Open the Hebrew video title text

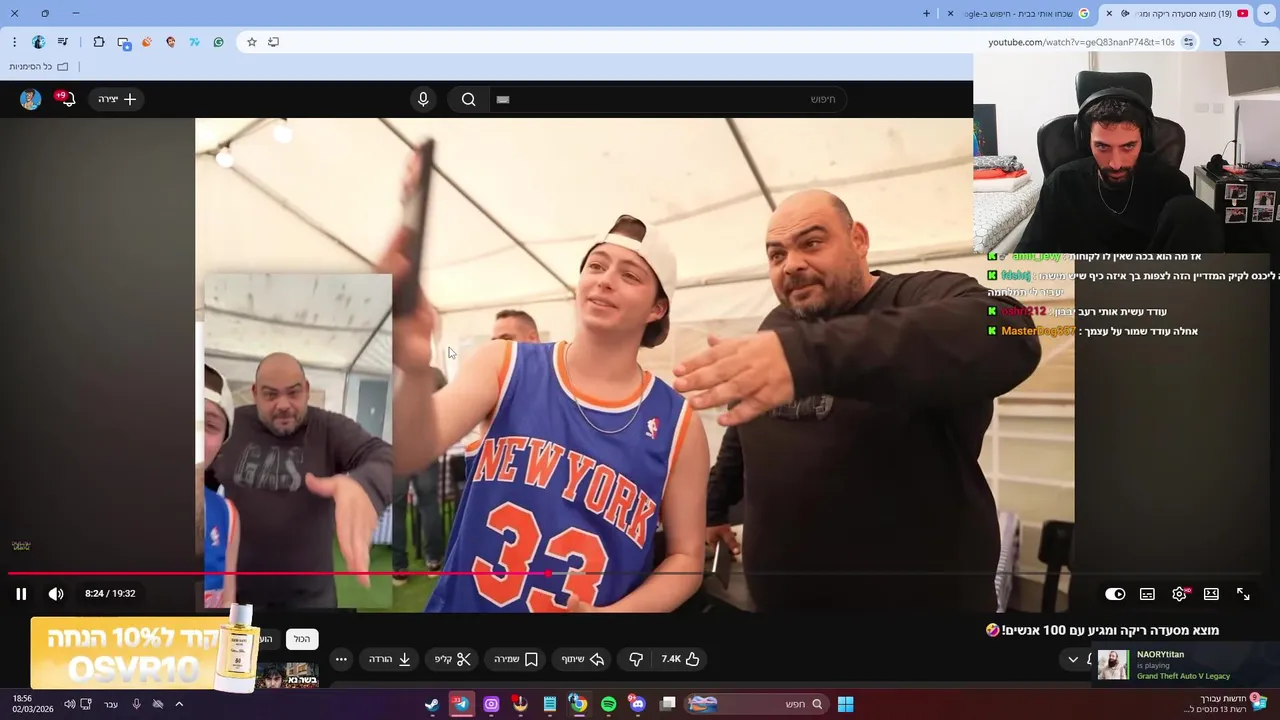pyautogui.click(x=1102, y=630)
